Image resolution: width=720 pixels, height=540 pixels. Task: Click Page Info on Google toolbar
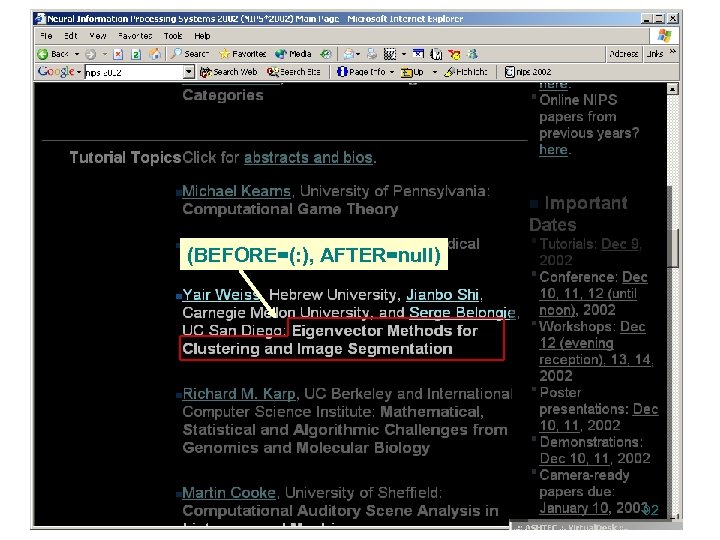[x=361, y=72]
